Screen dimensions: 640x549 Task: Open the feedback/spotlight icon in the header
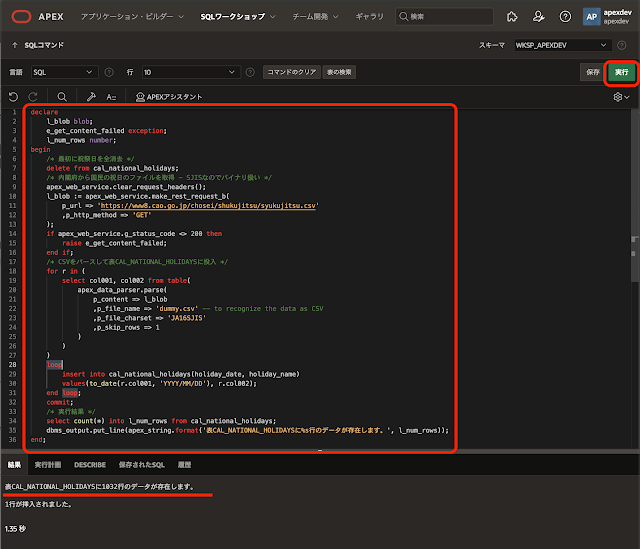pos(512,16)
